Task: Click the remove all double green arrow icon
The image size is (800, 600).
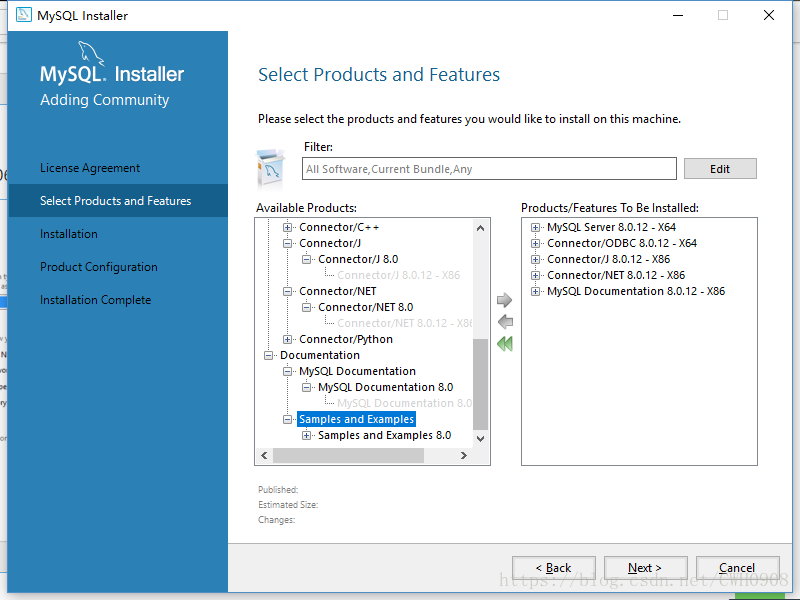Action: point(505,344)
